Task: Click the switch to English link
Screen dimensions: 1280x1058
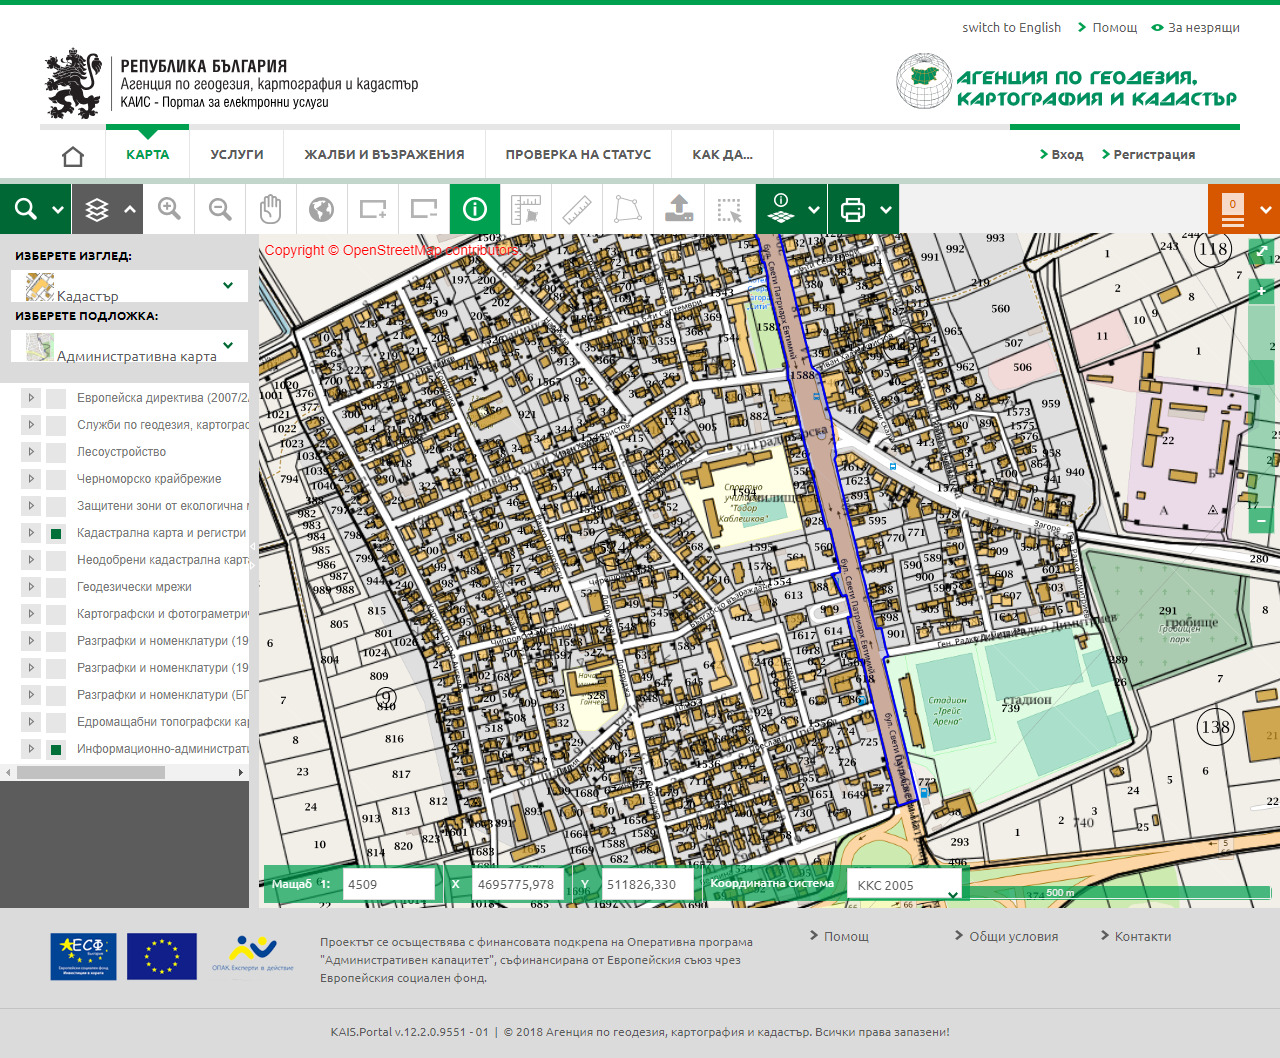Action: click(x=1011, y=28)
